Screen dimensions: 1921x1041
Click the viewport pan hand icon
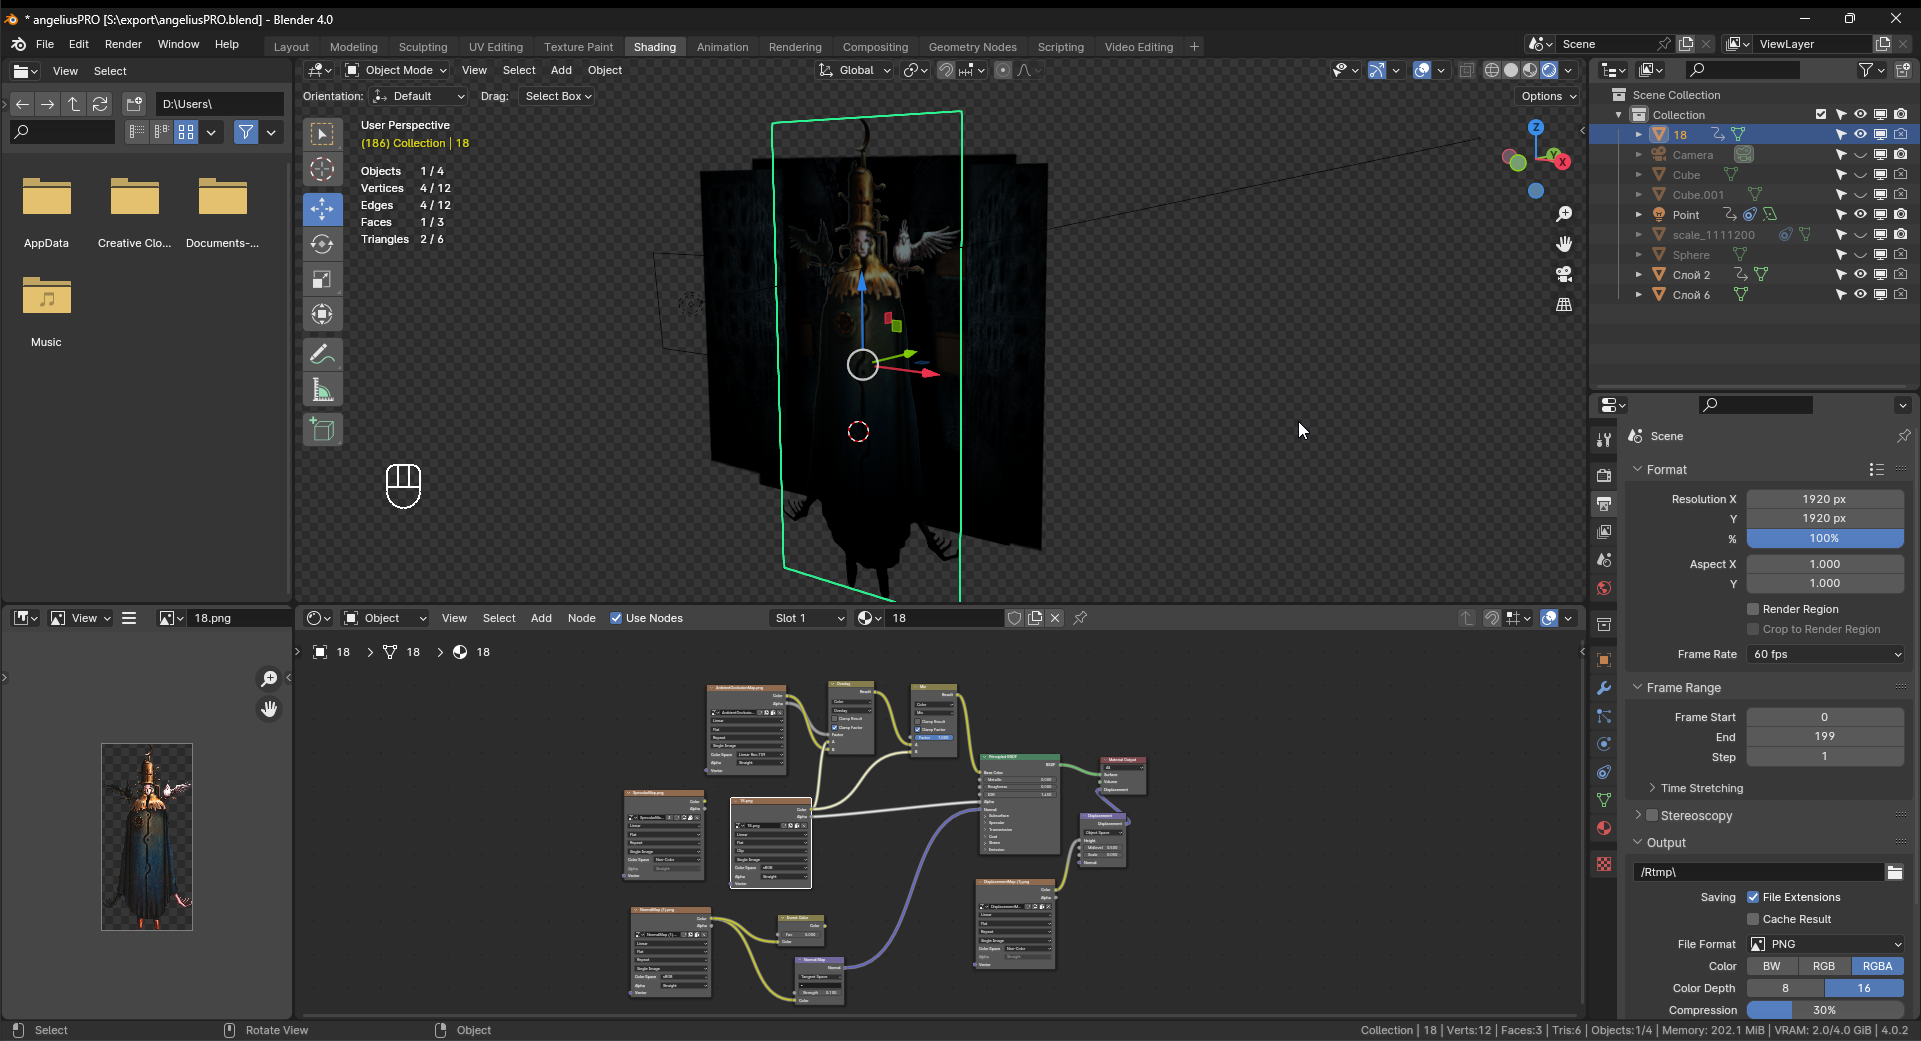click(x=1564, y=244)
